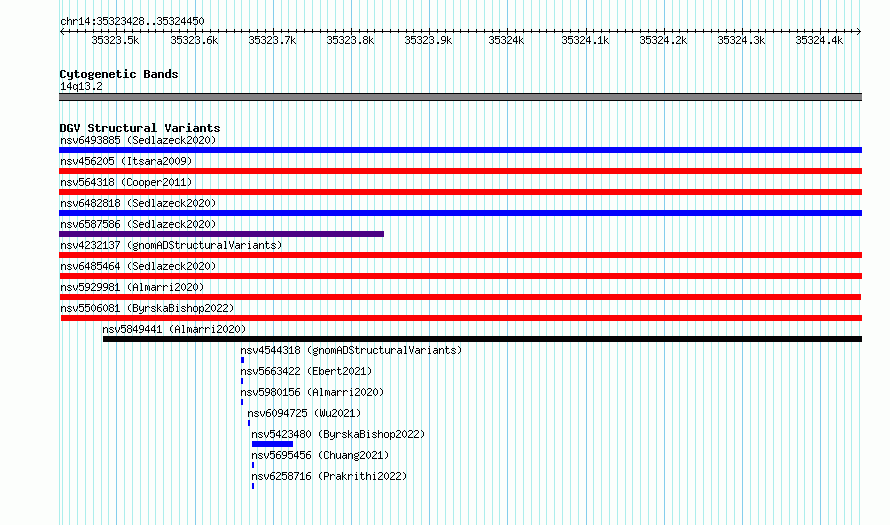
Task: Select the gray 14q13.2 cytogenetic band bar
Action: pos(460,97)
